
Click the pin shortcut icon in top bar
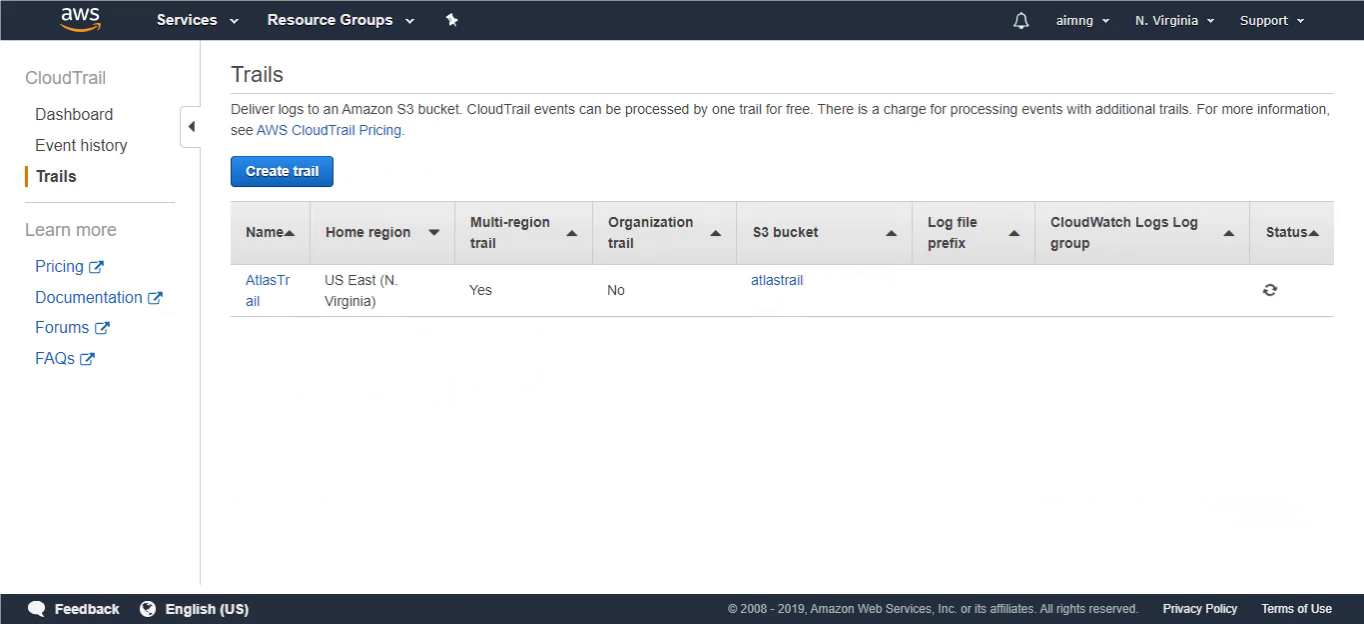coord(452,20)
